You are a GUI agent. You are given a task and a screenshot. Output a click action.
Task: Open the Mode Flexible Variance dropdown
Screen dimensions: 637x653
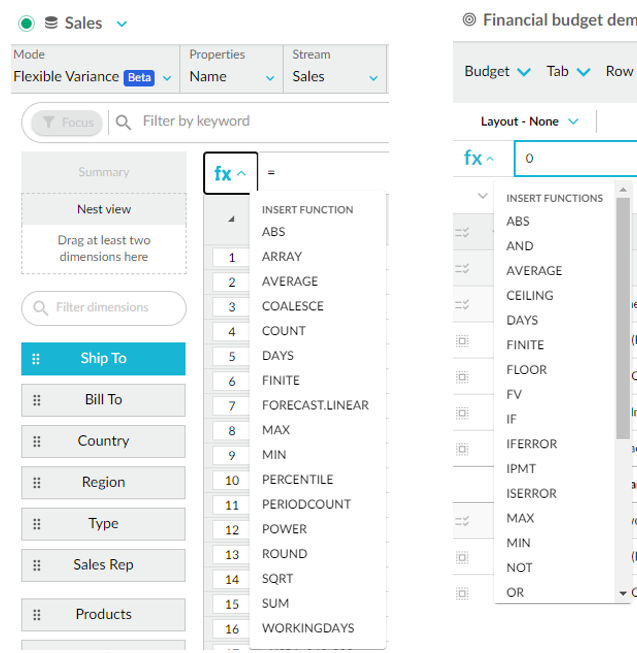166,78
